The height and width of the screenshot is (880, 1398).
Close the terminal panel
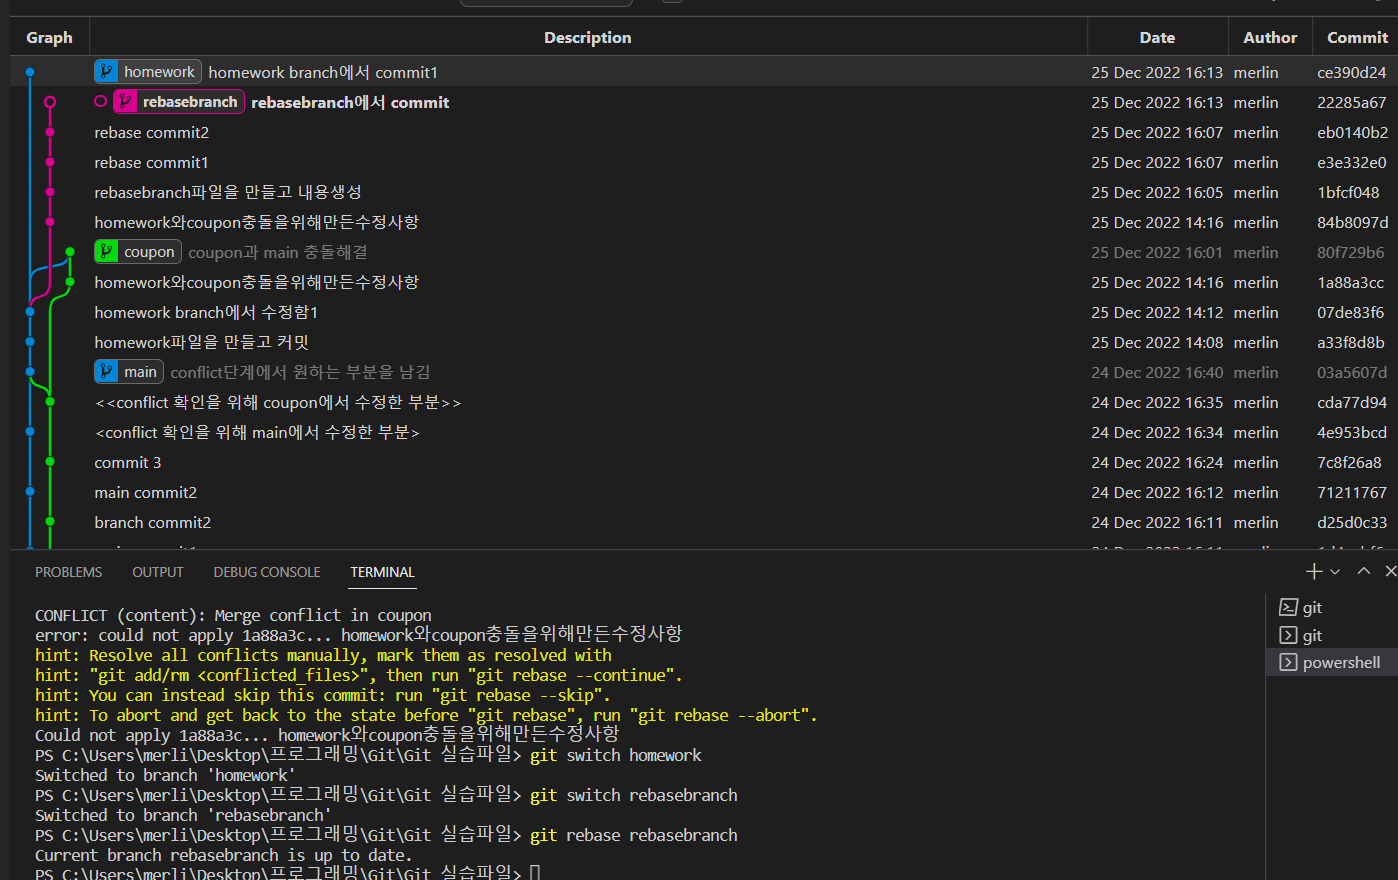pyautogui.click(x=1390, y=571)
